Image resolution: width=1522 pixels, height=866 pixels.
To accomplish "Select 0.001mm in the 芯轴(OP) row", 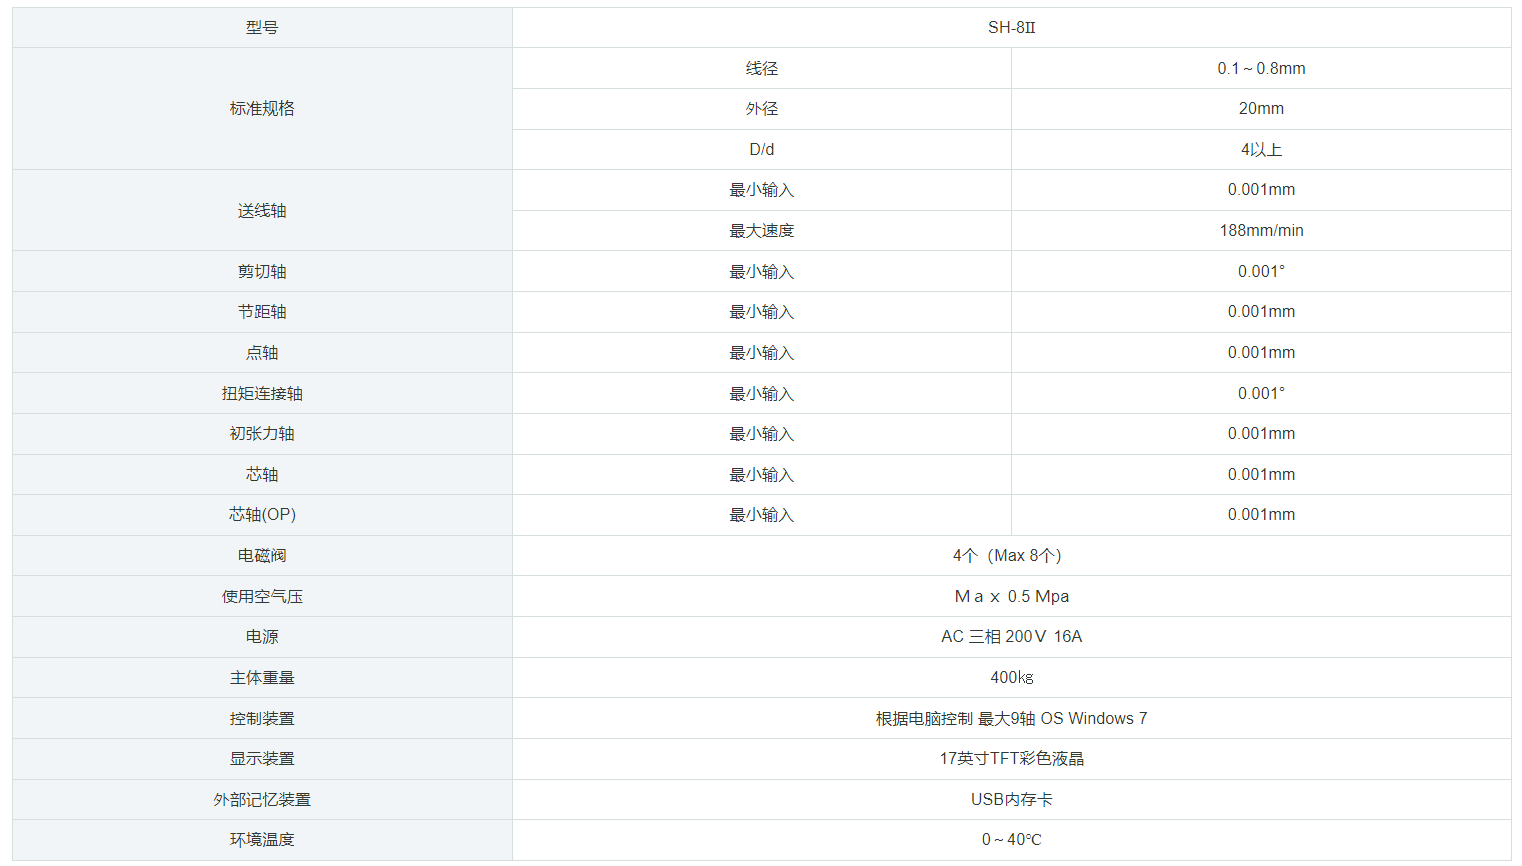I will coord(1261,515).
